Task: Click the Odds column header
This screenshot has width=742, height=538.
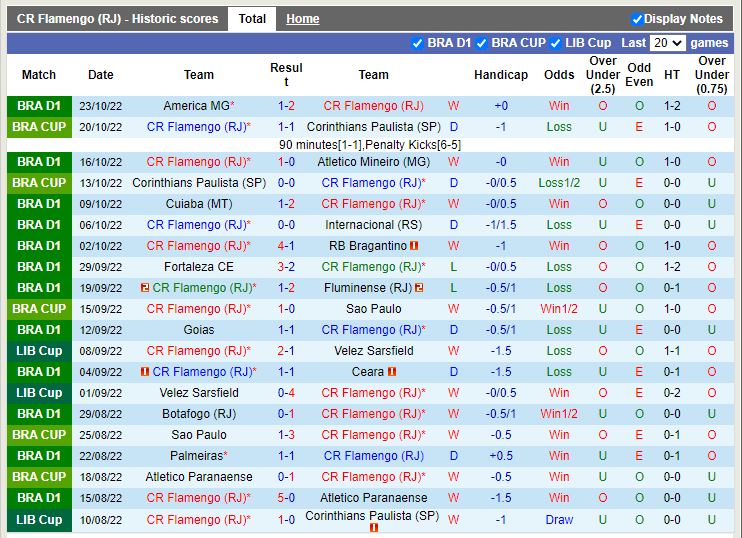Action: tap(559, 75)
